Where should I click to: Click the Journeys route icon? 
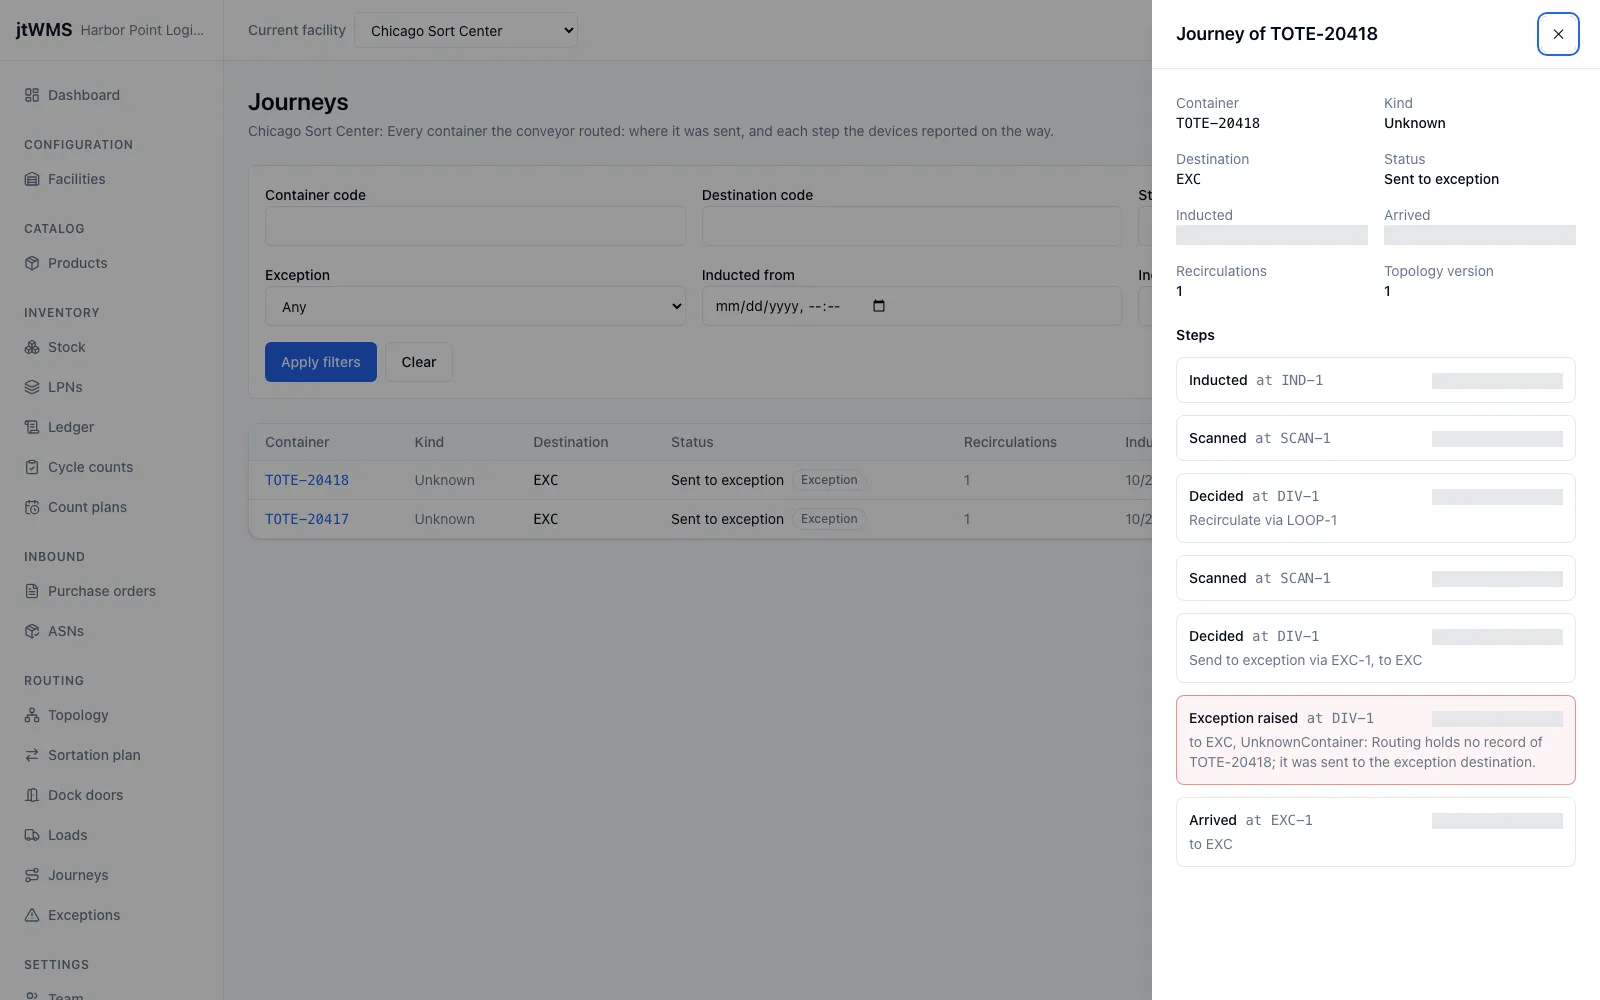point(32,875)
